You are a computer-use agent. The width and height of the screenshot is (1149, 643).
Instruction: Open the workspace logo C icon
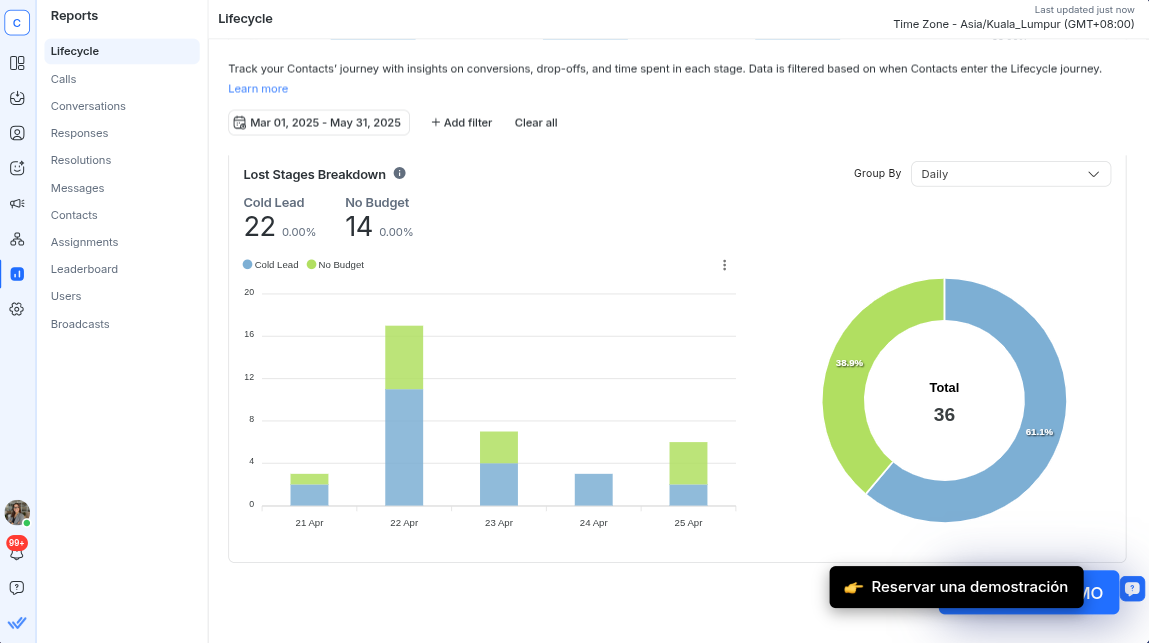click(x=17, y=23)
